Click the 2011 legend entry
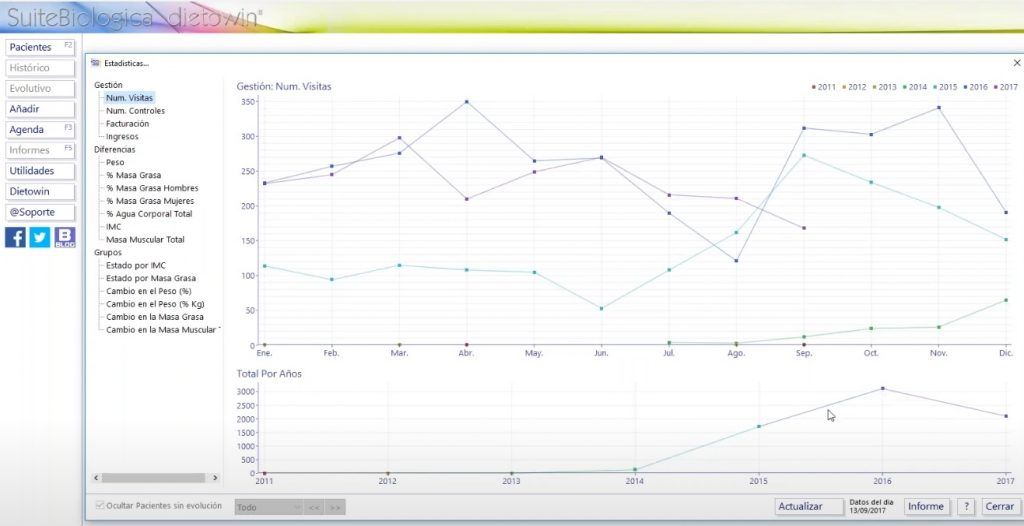The image size is (1024, 526). click(x=824, y=87)
